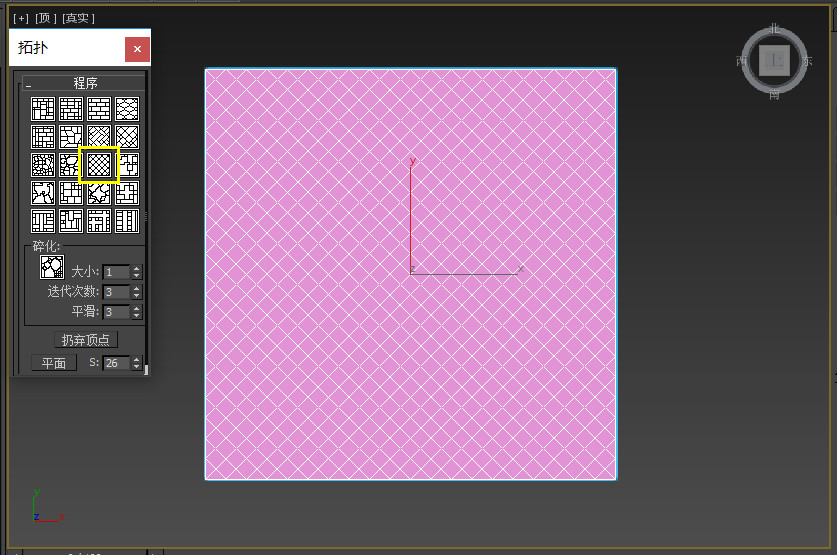Open the [顶] view selection menu
This screenshot has height=555, width=837.
tap(46, 18)
